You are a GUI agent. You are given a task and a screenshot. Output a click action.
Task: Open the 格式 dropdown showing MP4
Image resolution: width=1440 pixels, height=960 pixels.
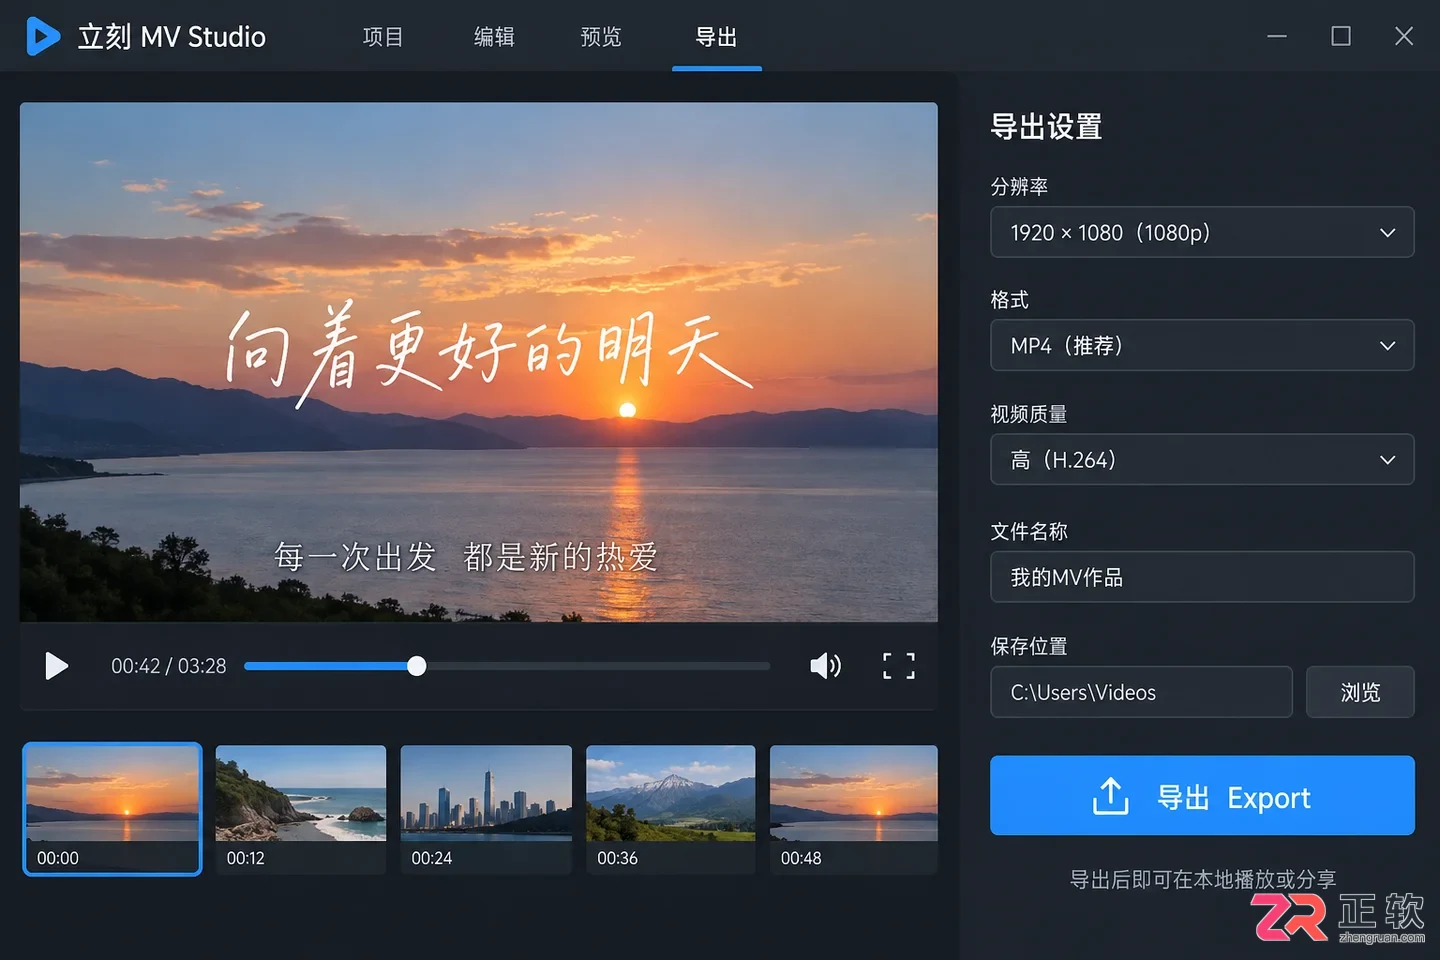pyautogui.click(x=1202, y=345)
